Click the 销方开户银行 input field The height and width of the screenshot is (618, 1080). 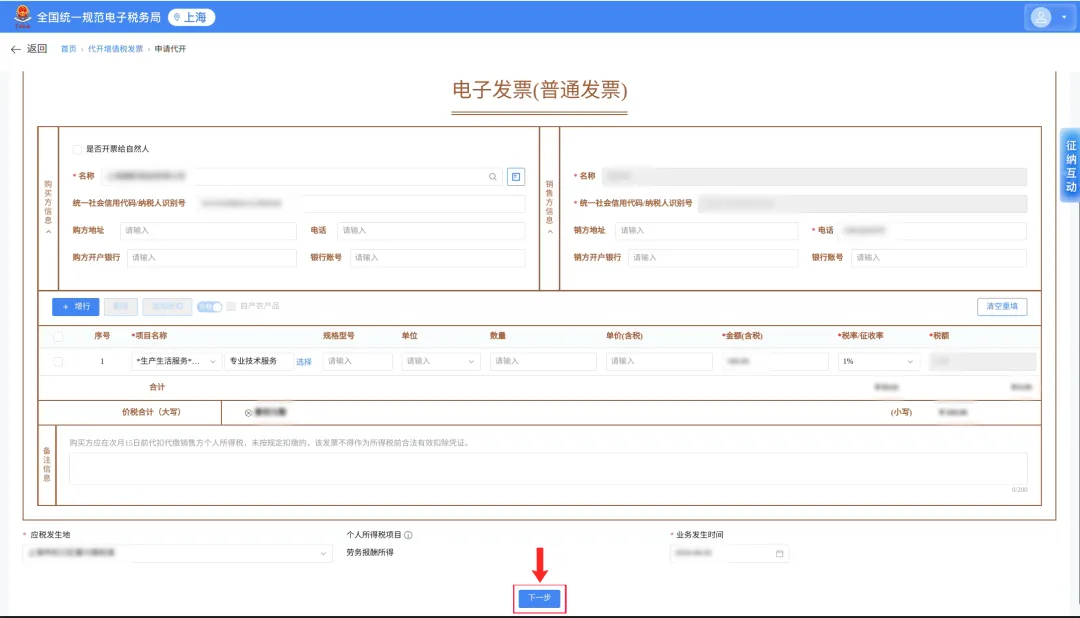point(713,257)
